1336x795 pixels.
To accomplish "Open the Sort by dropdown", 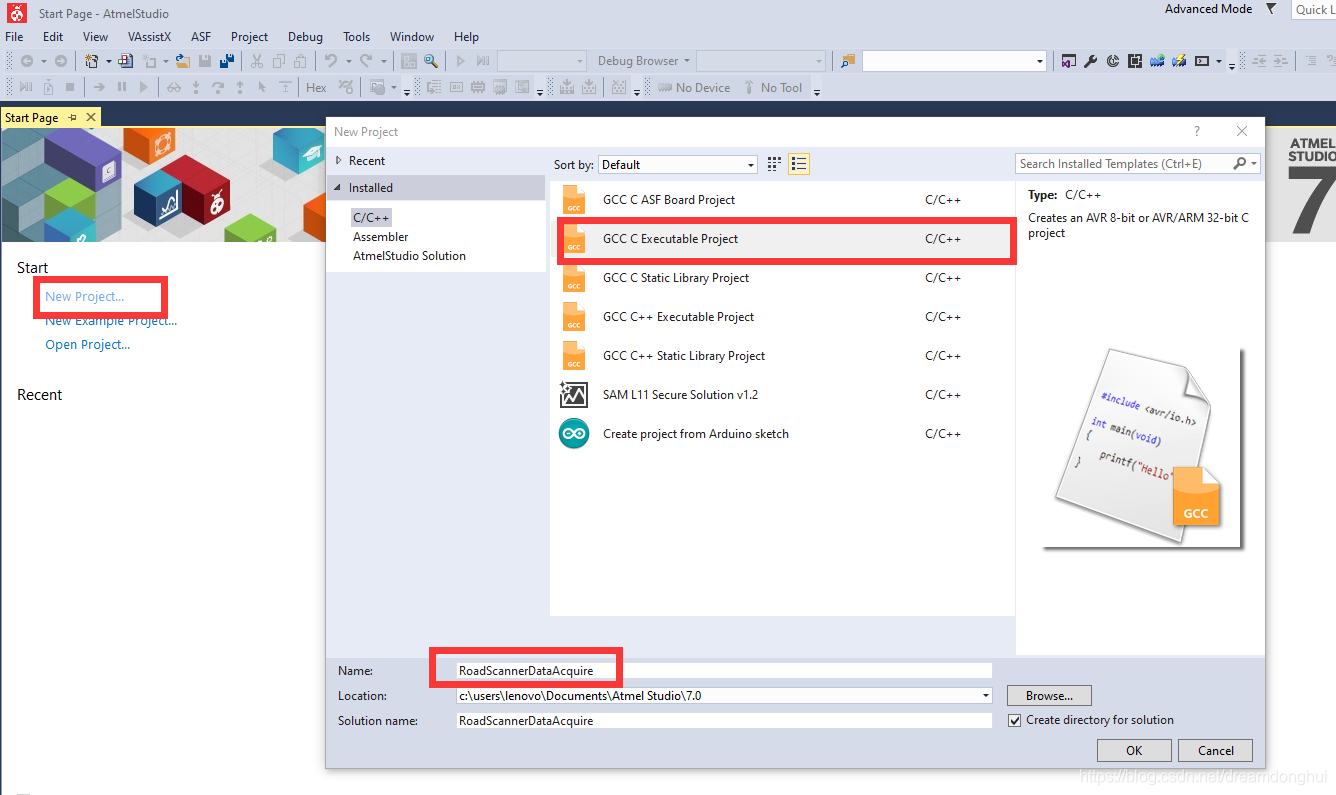I will [679, 165].
